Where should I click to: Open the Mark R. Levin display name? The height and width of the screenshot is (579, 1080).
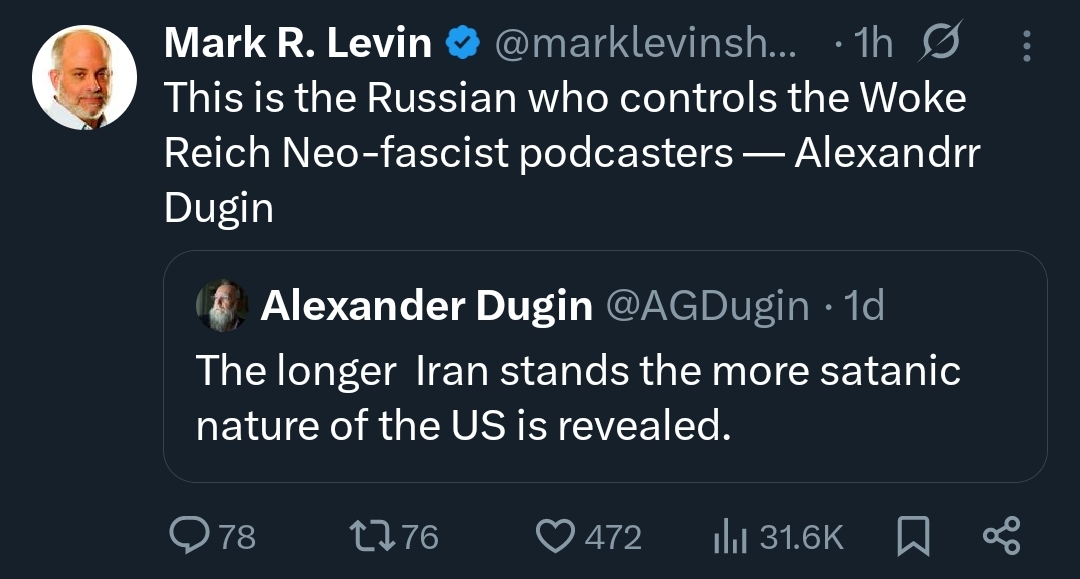pos(298,43)
